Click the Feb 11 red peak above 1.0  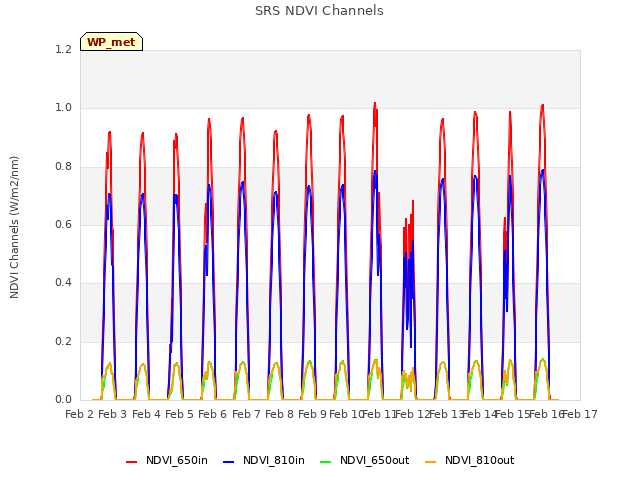(375, 105)
